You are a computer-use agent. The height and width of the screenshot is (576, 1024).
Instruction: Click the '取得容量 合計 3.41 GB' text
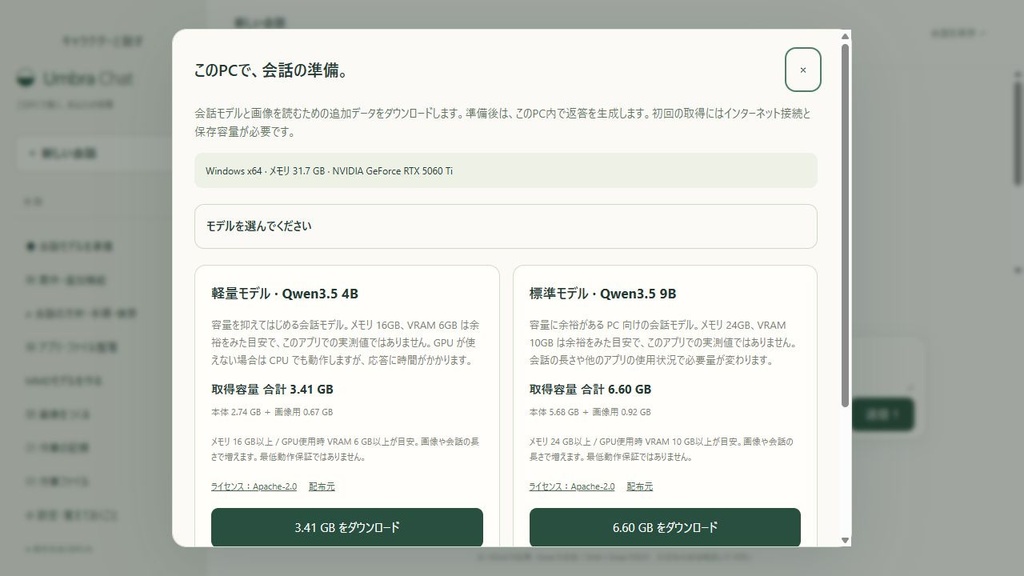[x=272, y=389]
